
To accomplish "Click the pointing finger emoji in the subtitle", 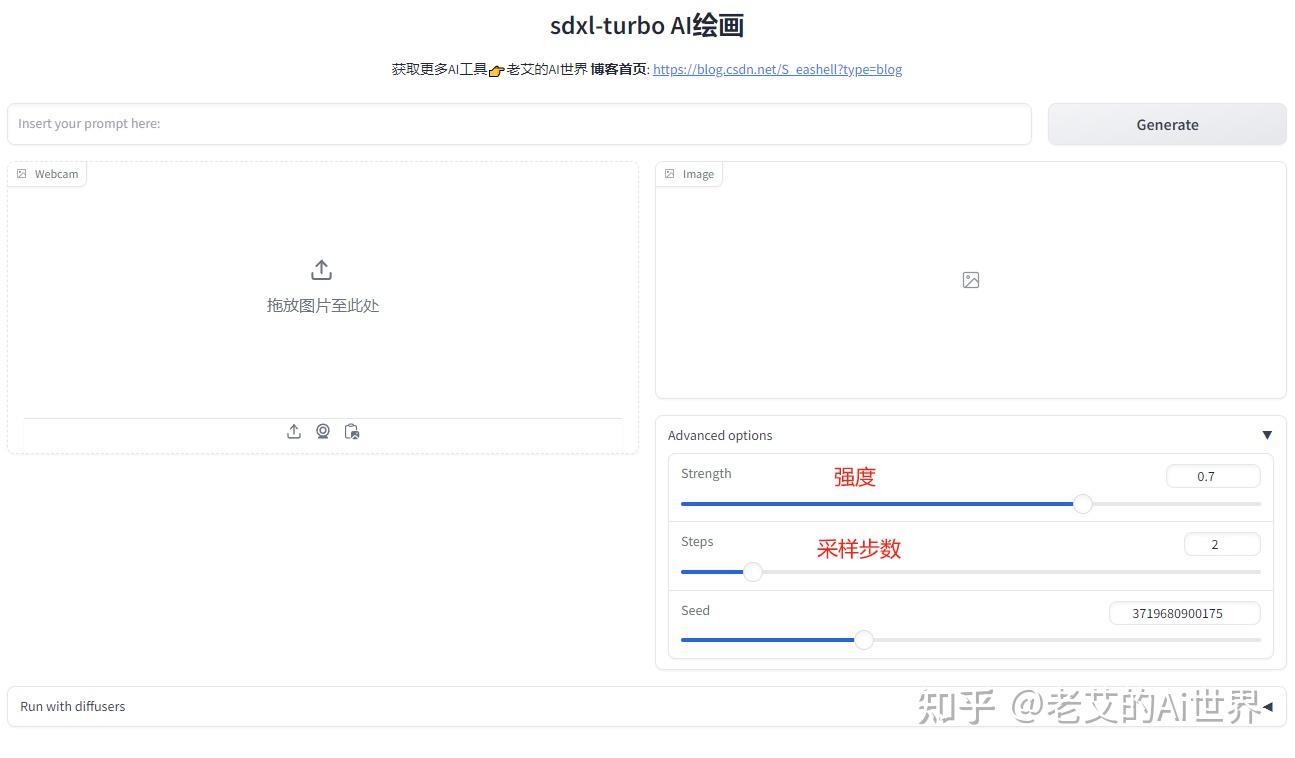I will tap(496, 69).
